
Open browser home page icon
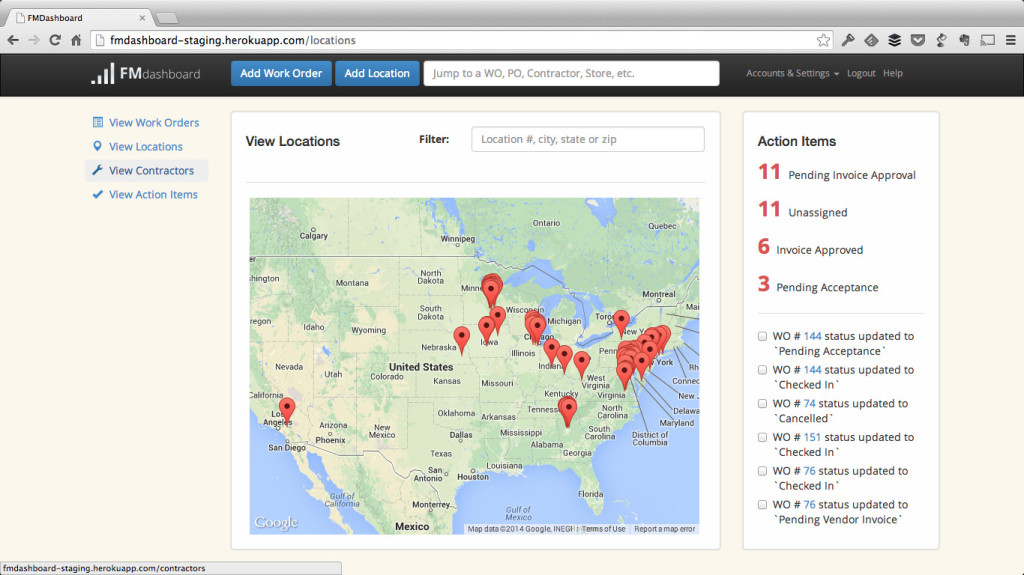tap(76, 41)
